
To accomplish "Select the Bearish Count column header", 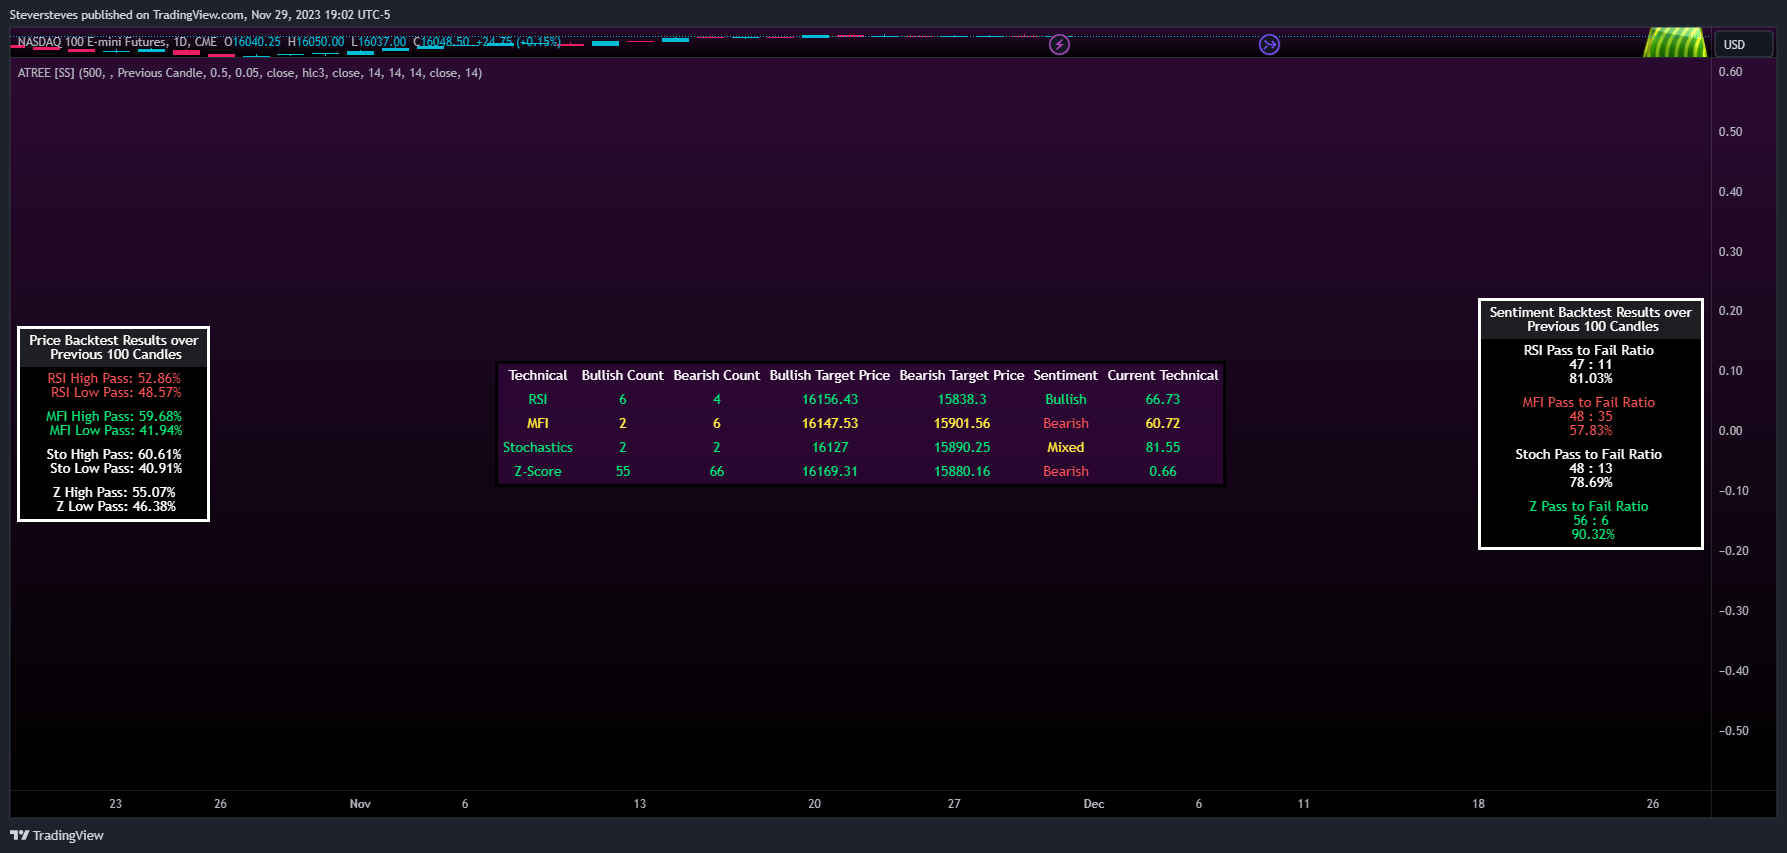I will point(716,375).
